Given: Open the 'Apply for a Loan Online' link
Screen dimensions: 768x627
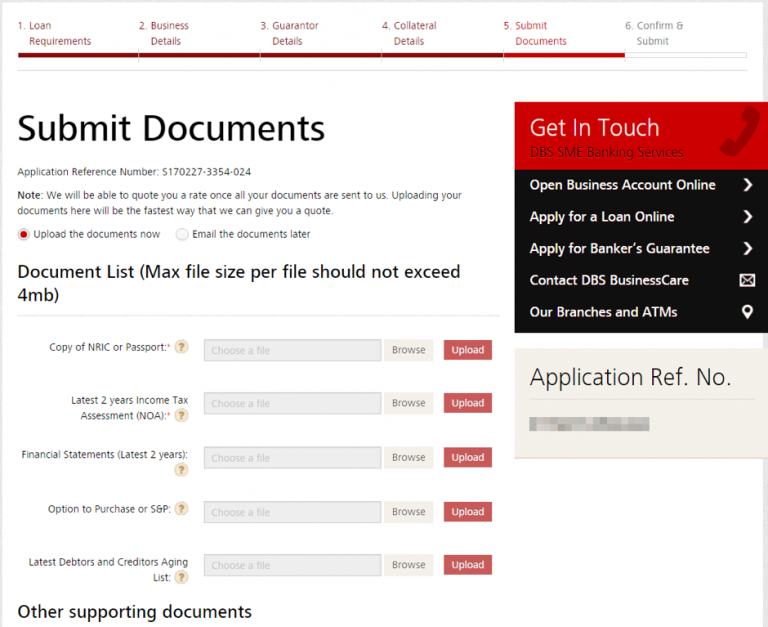Looking at the screenshot, I should 601,217.
